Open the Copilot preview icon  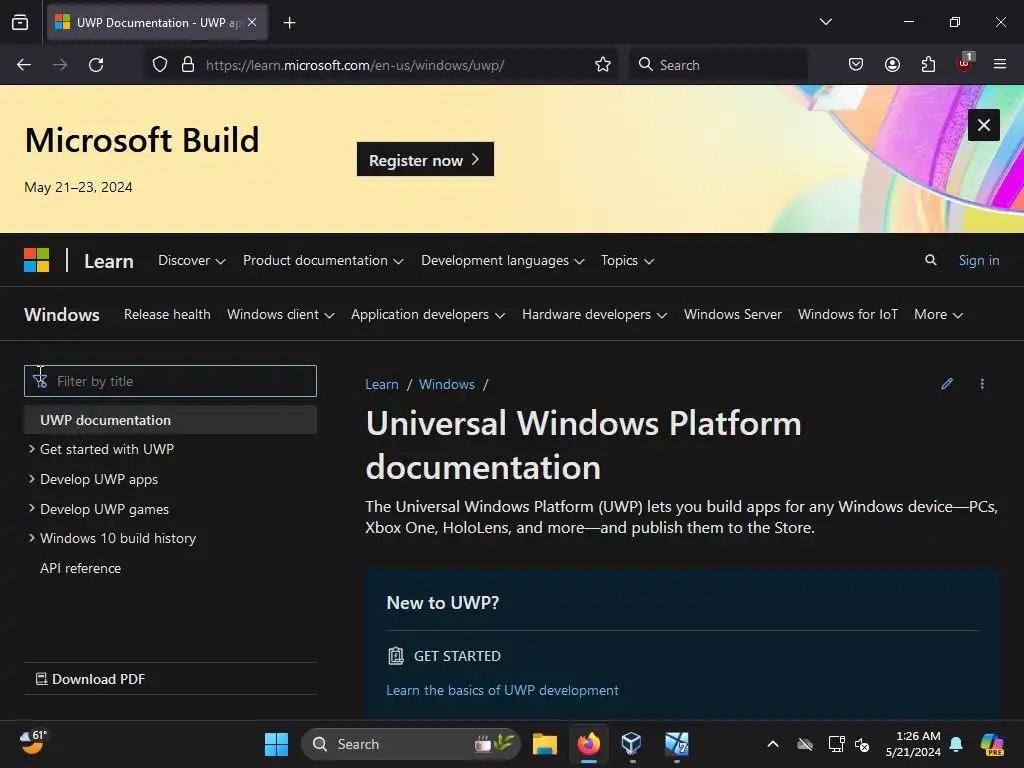[x=992, y=744]
